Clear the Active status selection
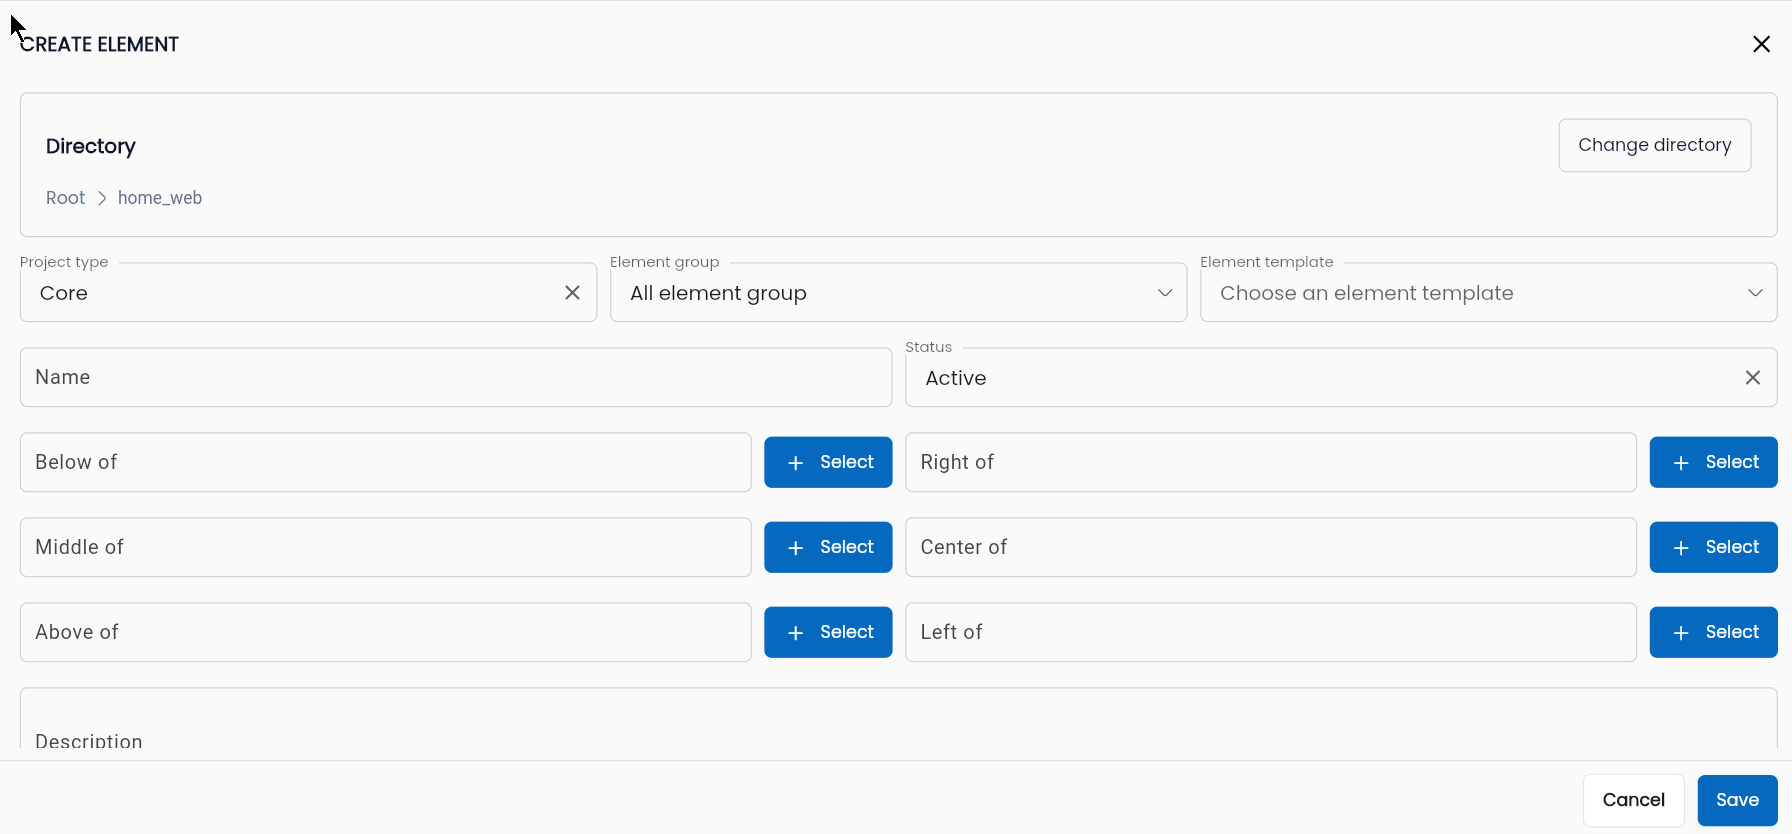This screenshot has width=1792, height=834. point(1752,378)
